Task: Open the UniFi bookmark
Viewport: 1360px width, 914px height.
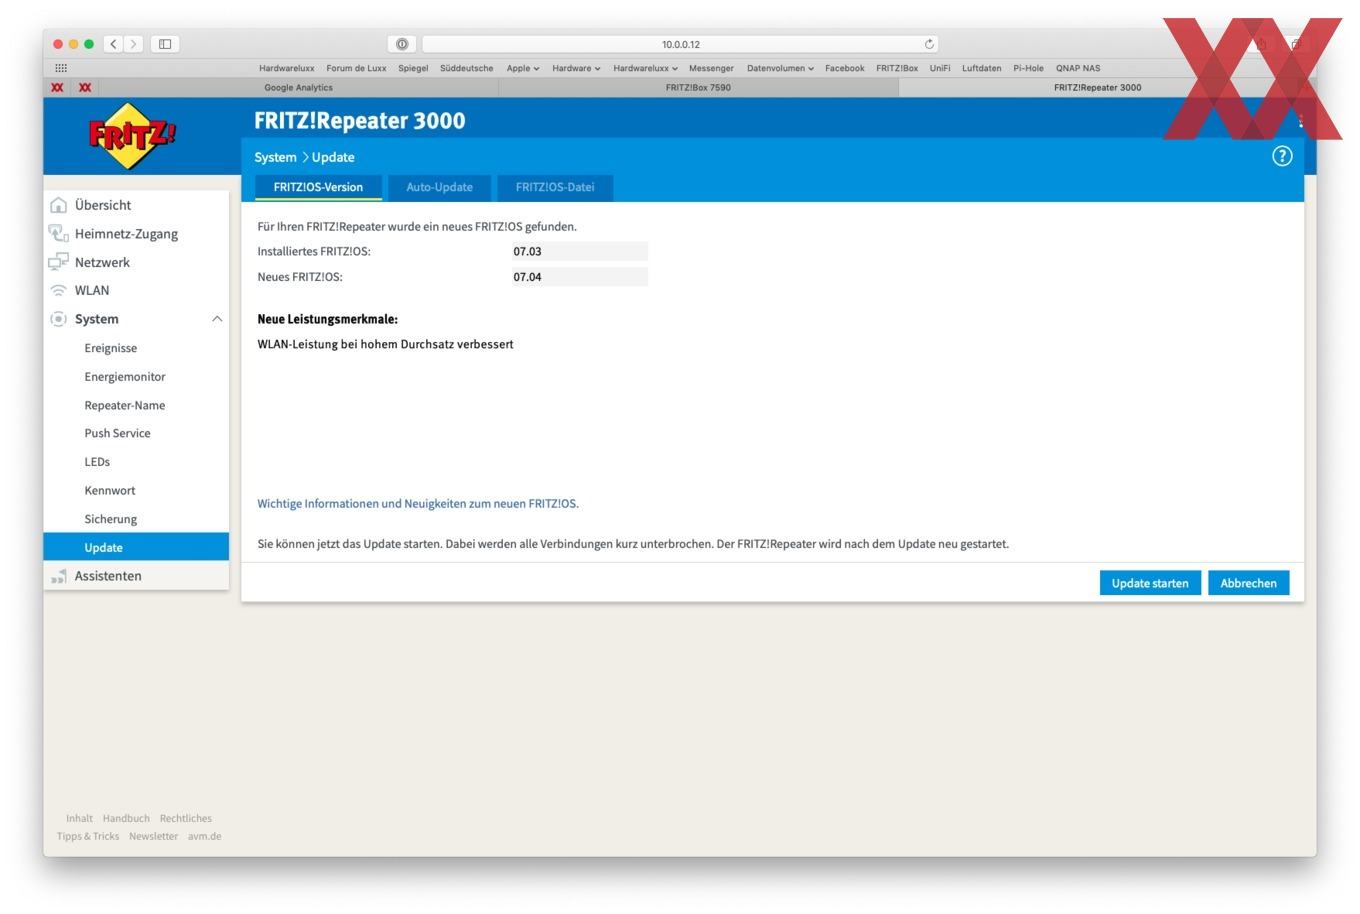Action: pos(940,68)
